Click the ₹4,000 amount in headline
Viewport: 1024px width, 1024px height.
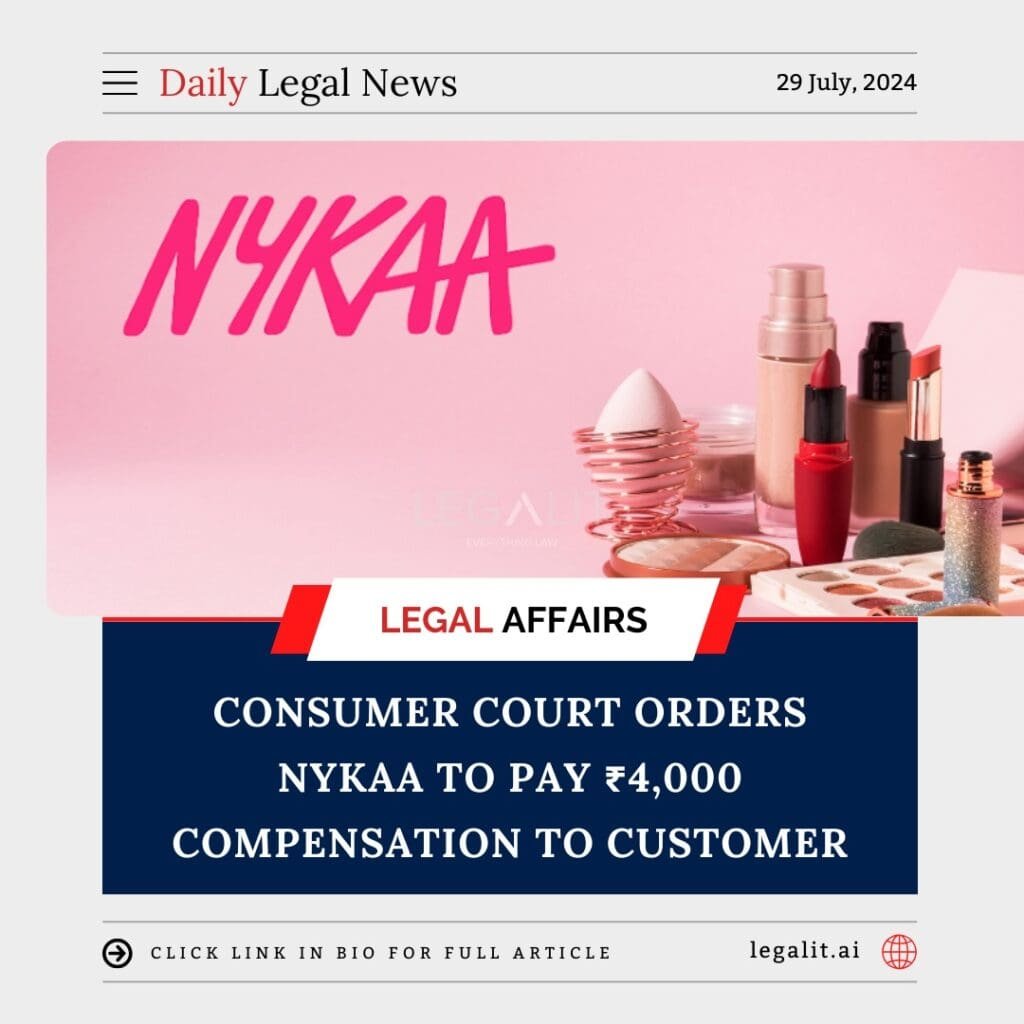tap(673, 778)
